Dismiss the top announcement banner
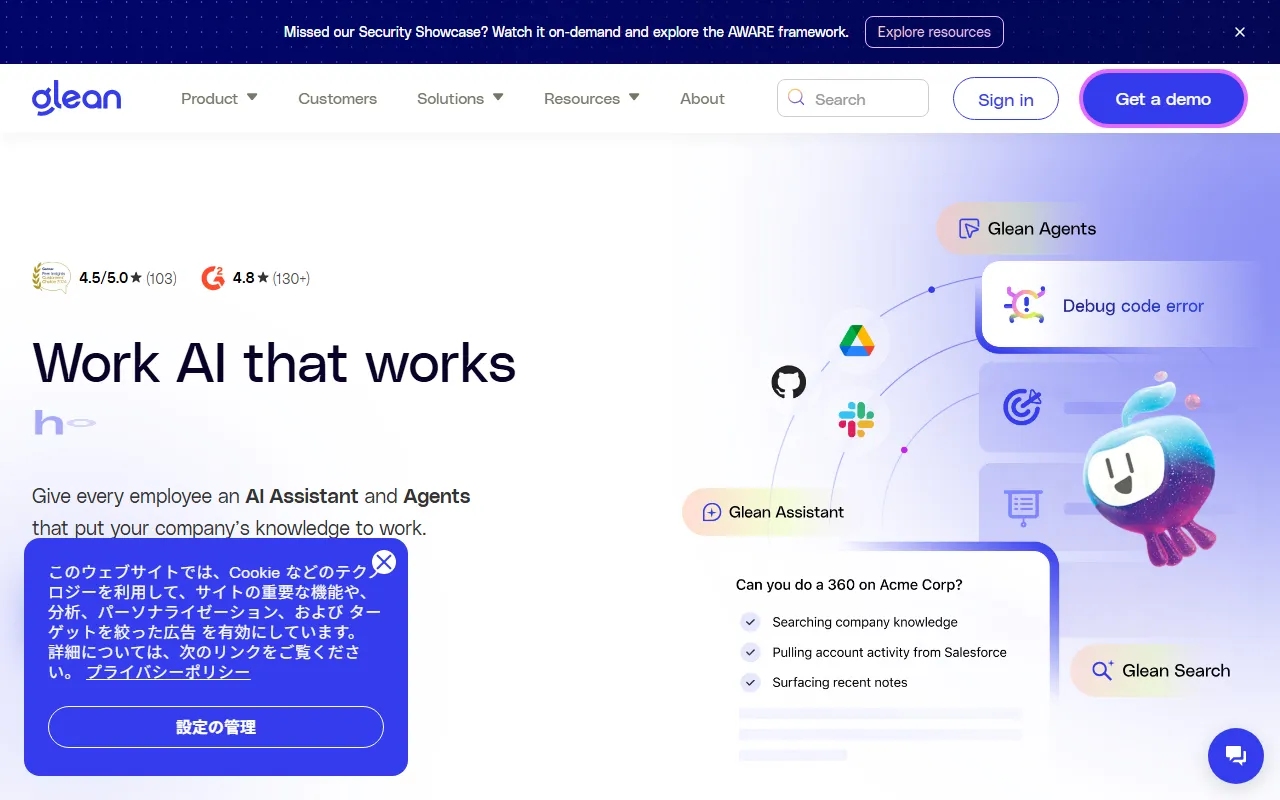This screenshot has width=1280, height=800. tap(1240, 32)
